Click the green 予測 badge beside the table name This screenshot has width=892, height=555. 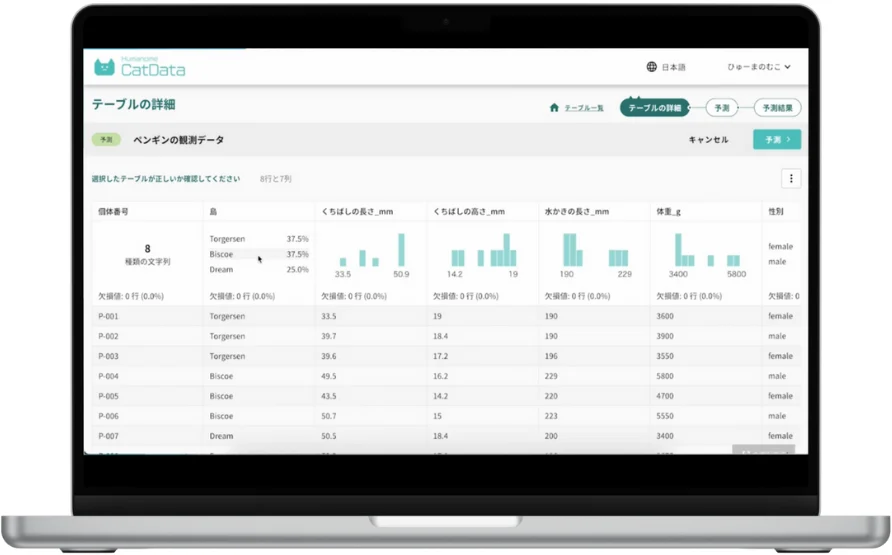pyautogui.click(x=107, y=140)
